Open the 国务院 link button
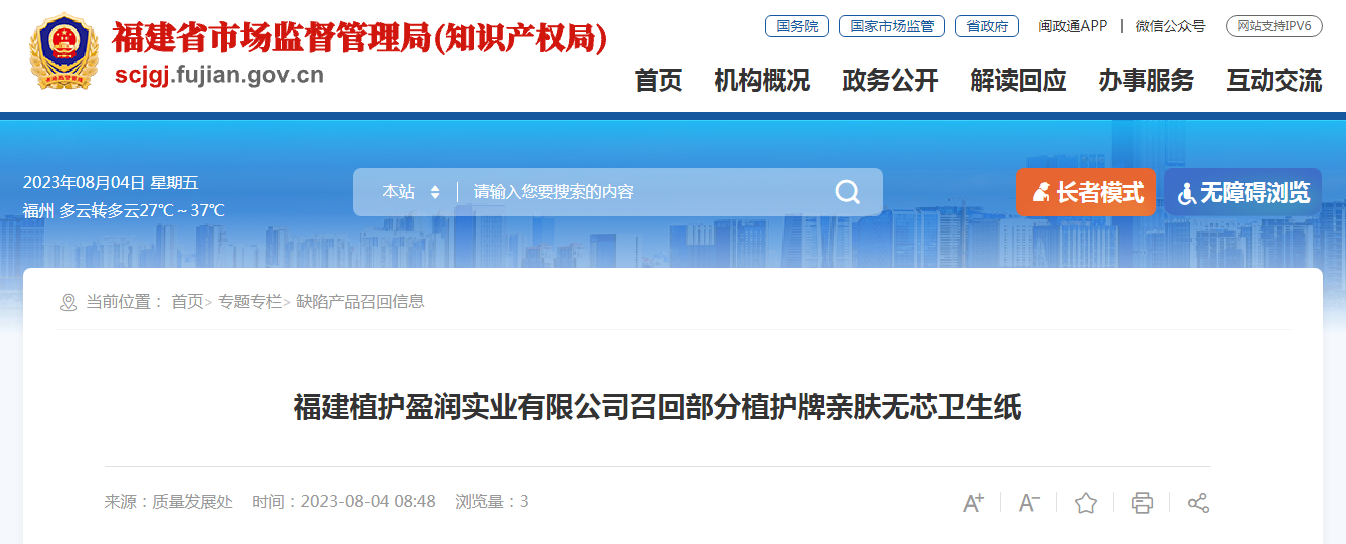This screenshot has height=544, width=1346. (797, 26)
